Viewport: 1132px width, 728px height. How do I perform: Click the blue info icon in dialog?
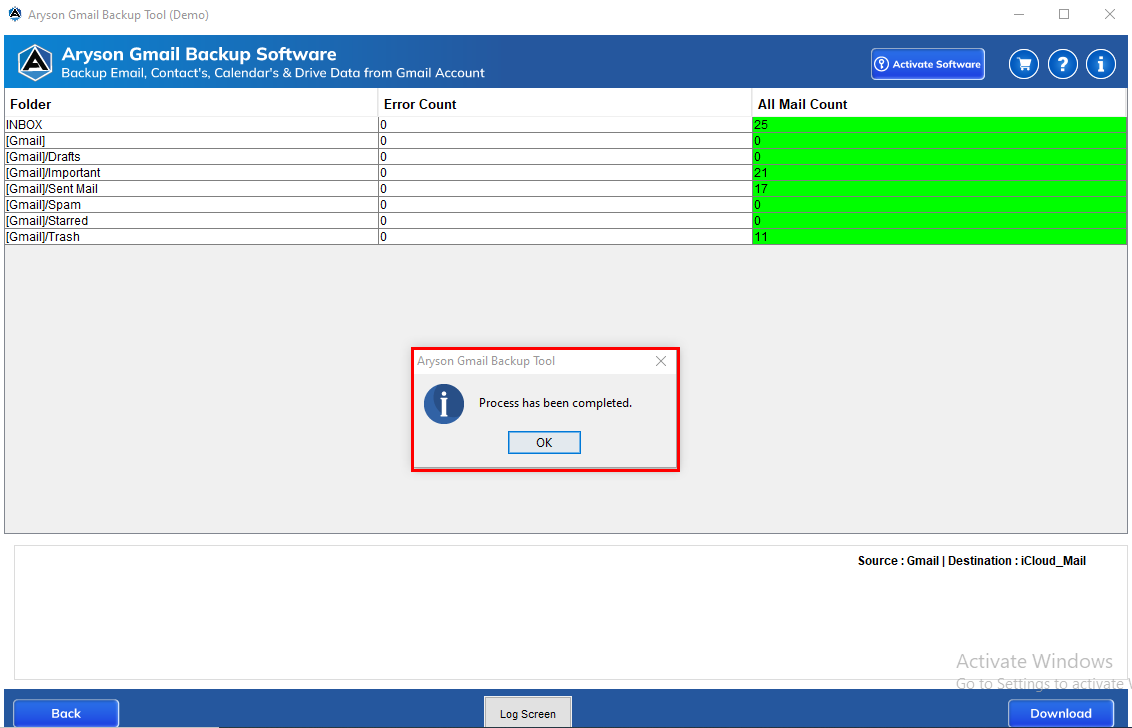pyautogui.click(x=443, y=404)
